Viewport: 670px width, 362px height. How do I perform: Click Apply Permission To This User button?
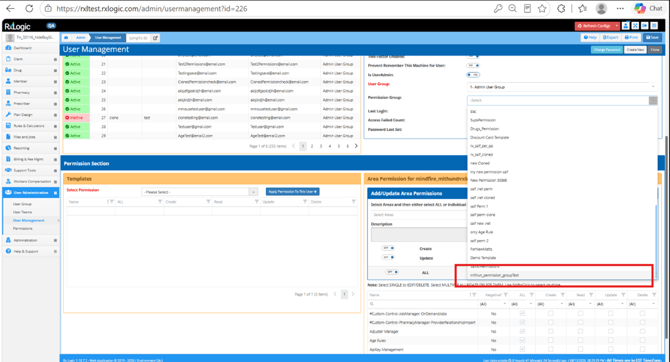[x=292, y=191]
